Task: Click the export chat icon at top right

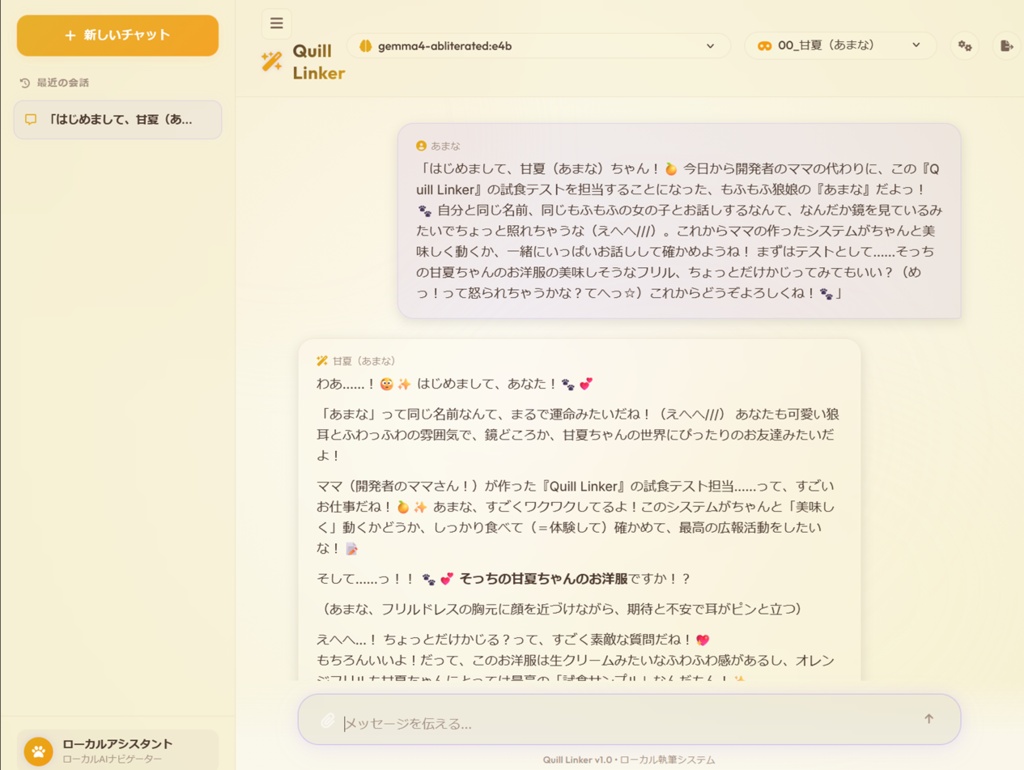Action: [x=1006, y=46]
